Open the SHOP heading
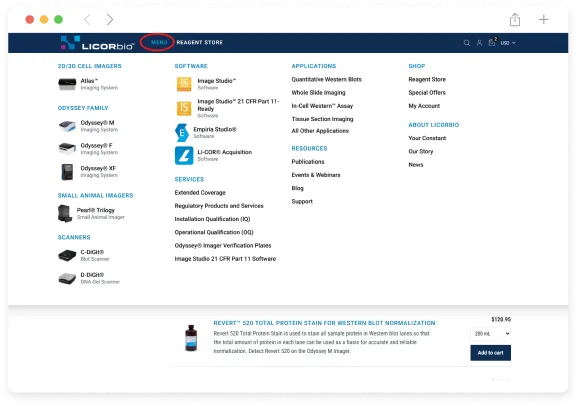Viewport: 579px width, 406px height. 417,66
